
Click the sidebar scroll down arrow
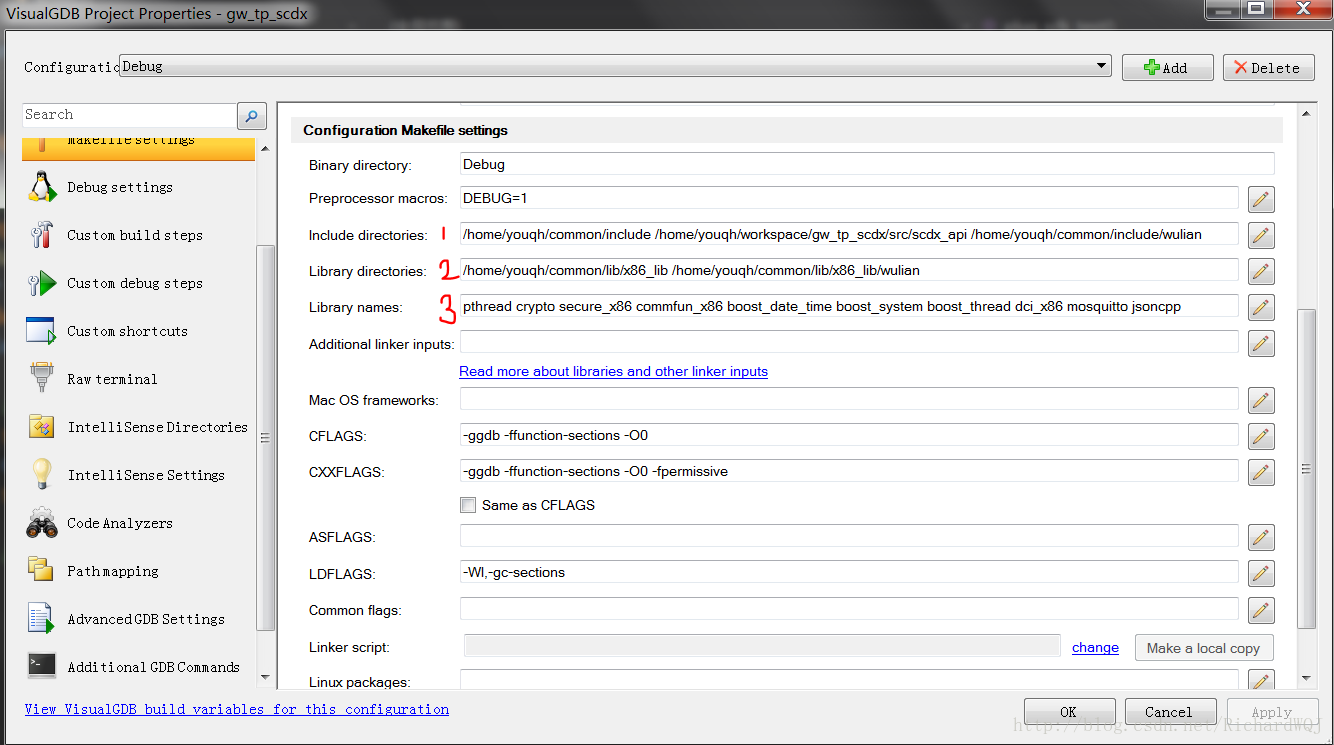[265, 678]
